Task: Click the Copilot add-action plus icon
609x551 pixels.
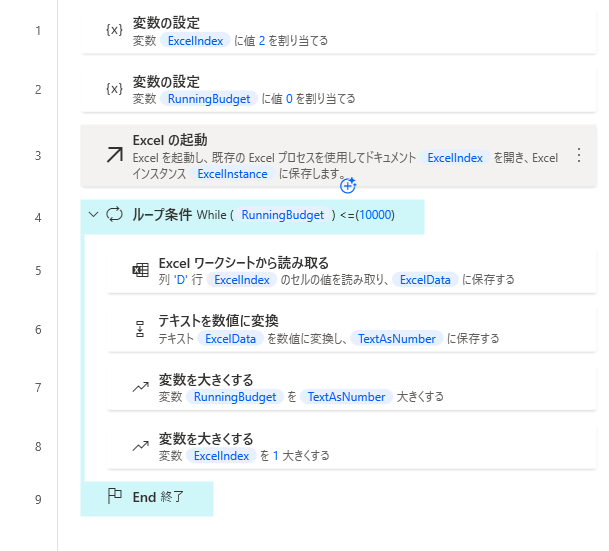Action: point(348,186)
